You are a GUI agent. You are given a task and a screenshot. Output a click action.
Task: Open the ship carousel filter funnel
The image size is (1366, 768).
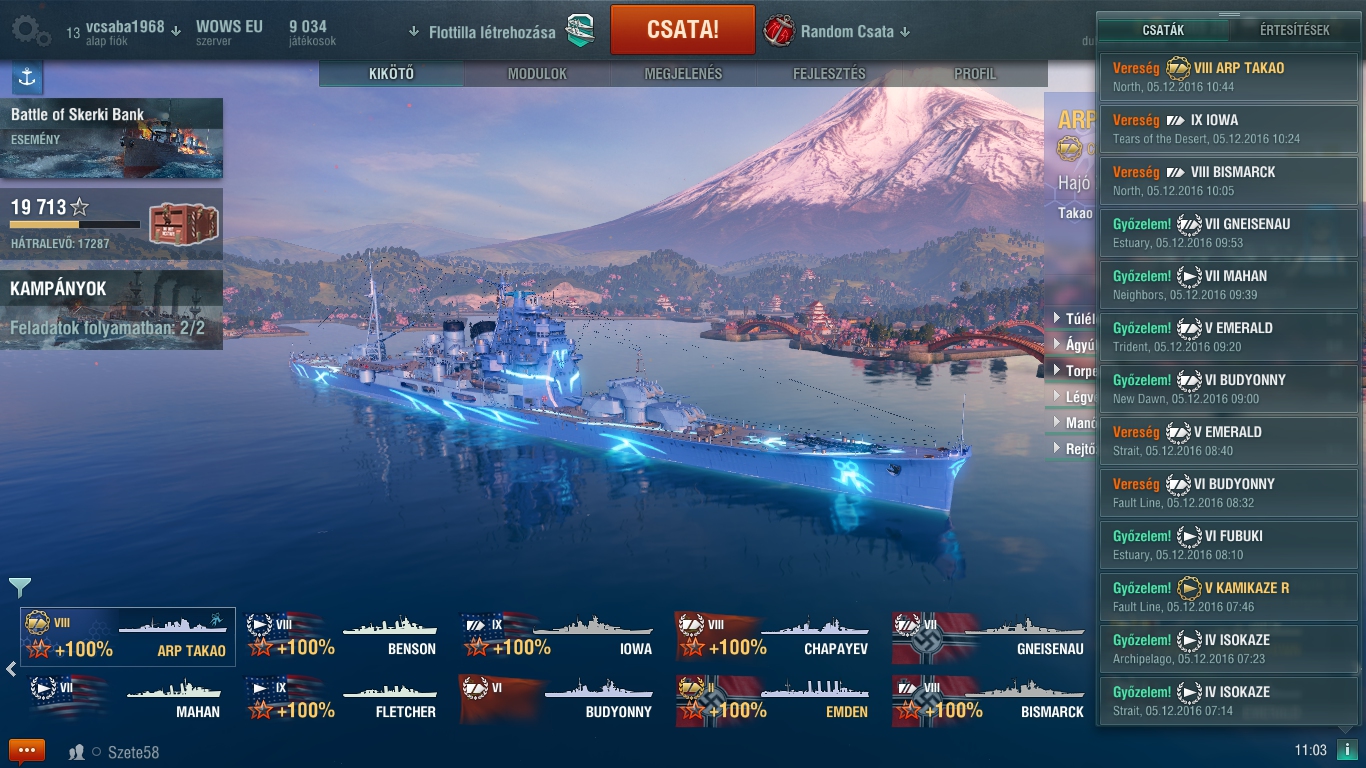pos(20,587)
